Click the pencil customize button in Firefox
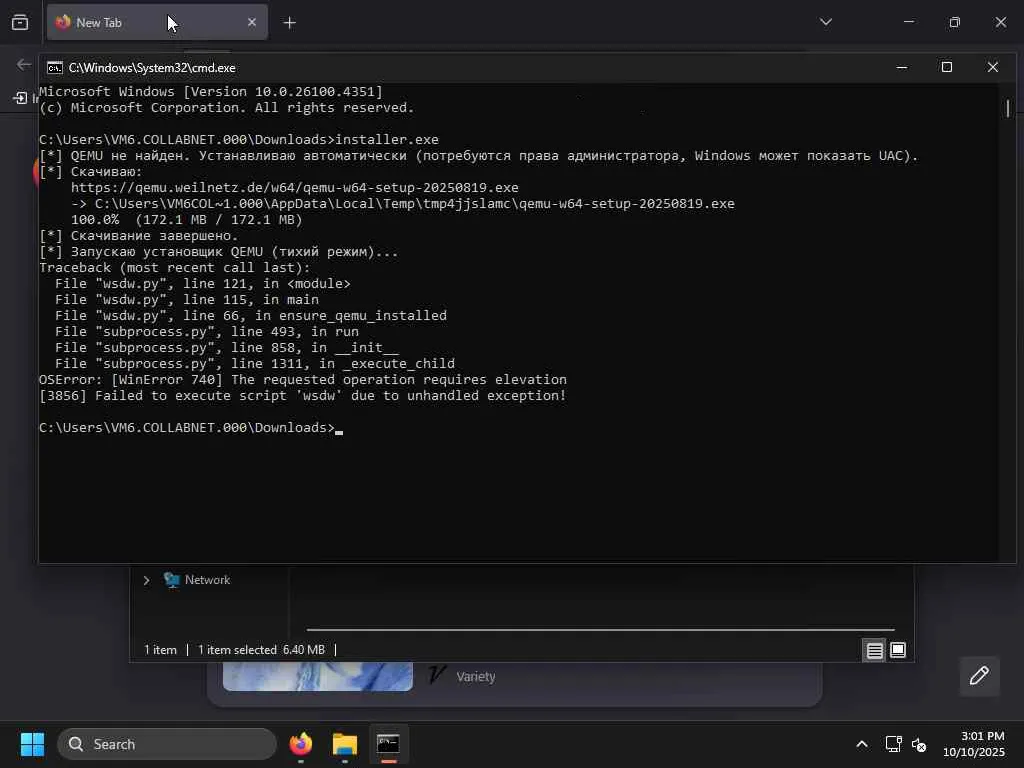 click(x=979, y=676)
